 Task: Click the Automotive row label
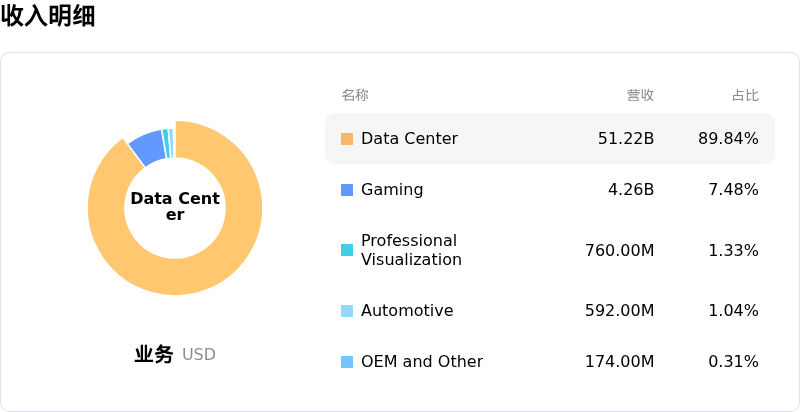[x=407, y=311]
